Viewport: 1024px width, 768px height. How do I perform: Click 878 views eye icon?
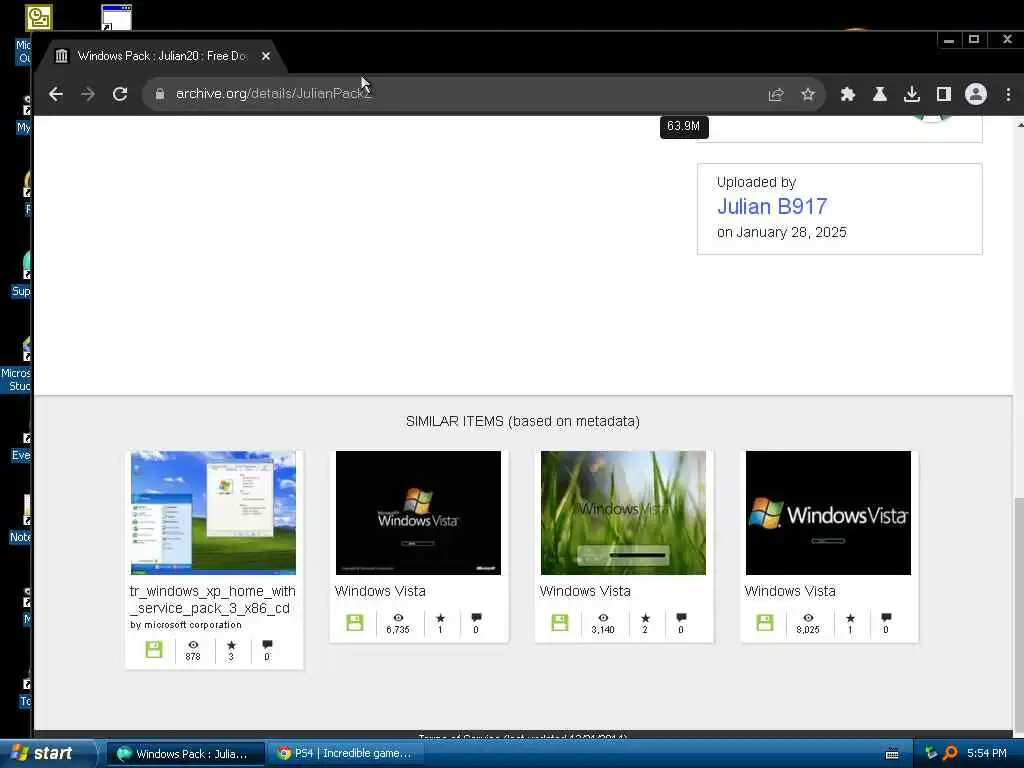pyautogui.click(x=193, y=645)
